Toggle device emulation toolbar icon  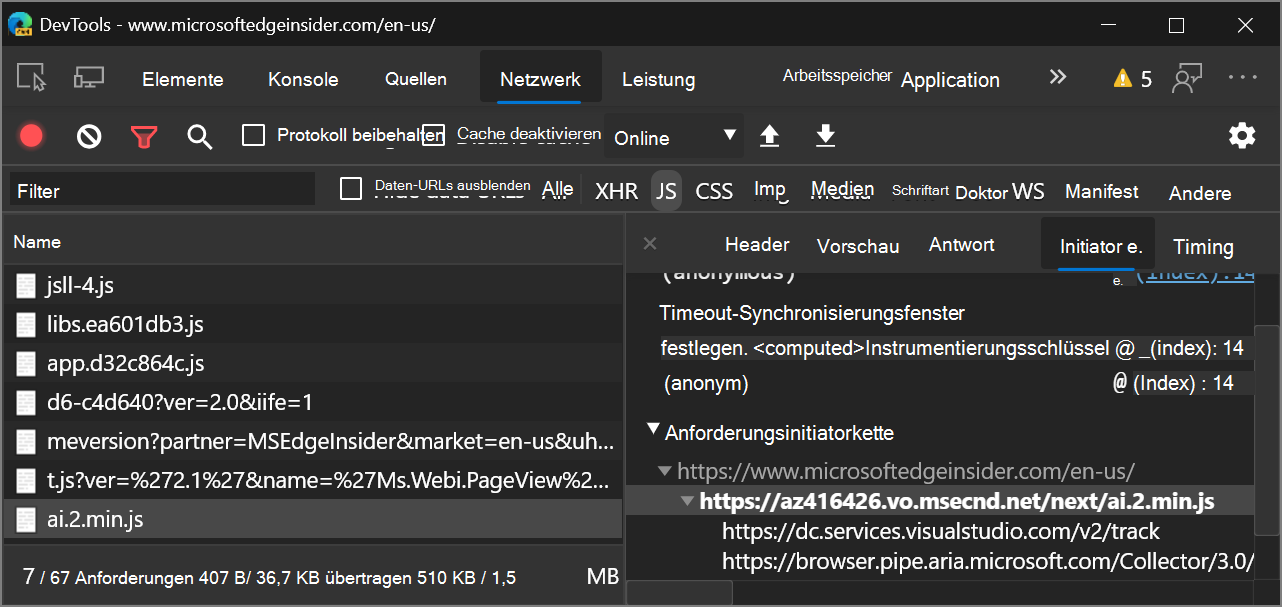coord(89,78)
